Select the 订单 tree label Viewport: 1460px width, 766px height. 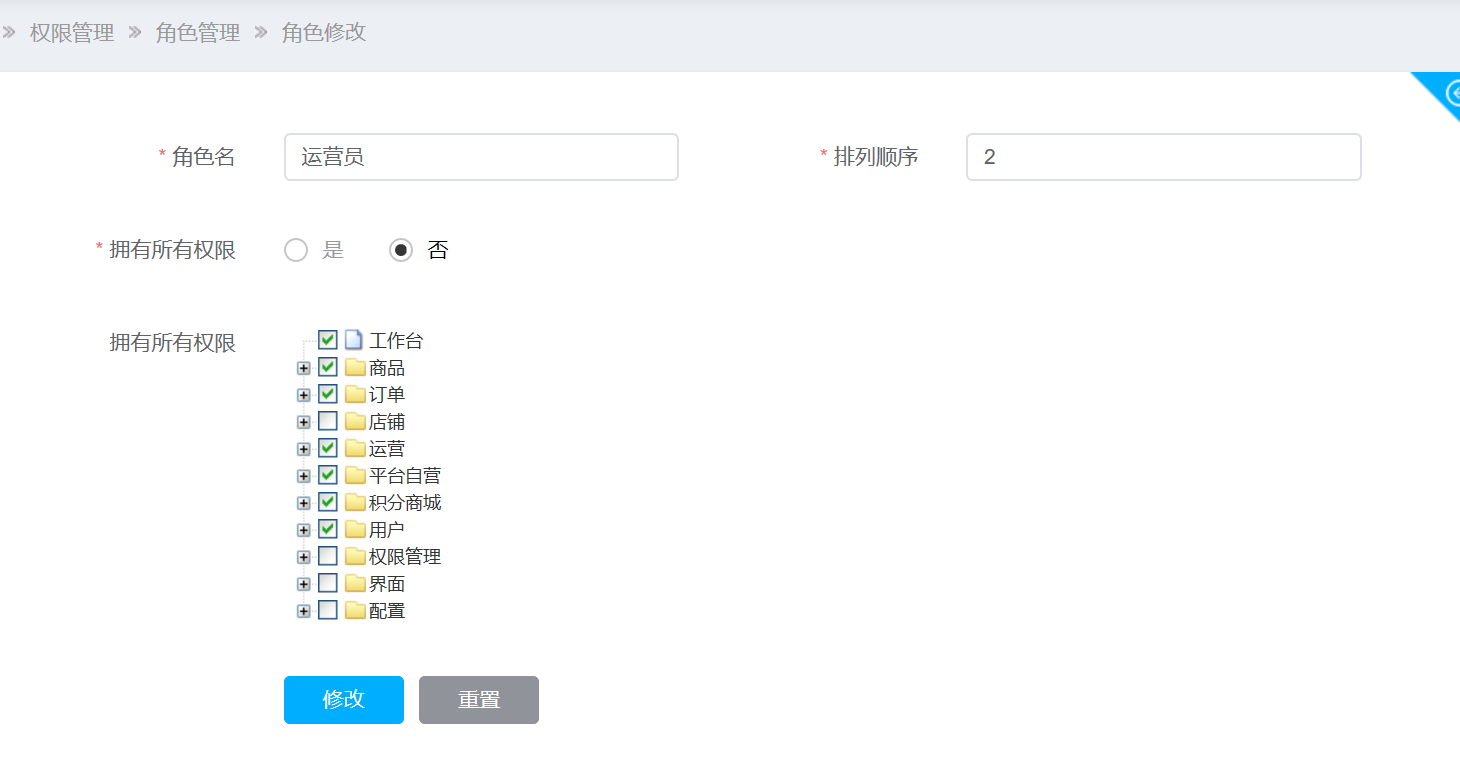click(x=387, y=395)
